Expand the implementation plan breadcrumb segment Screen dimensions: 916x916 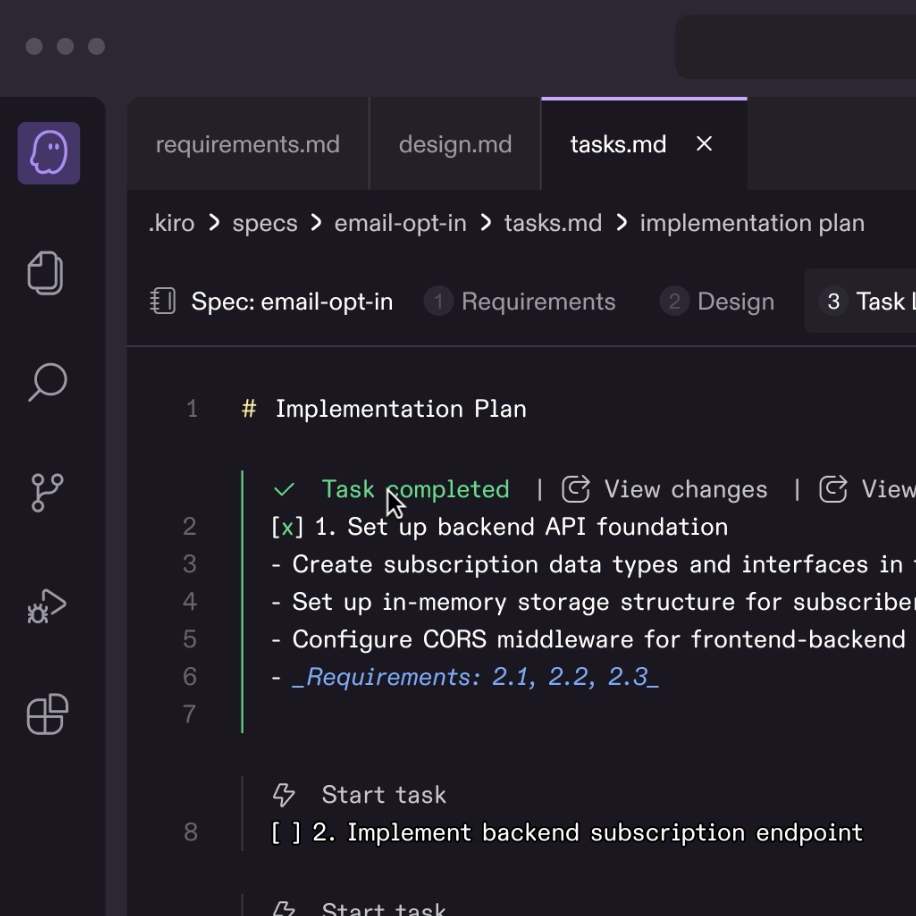pyautogui.click(x=752, y=223)
